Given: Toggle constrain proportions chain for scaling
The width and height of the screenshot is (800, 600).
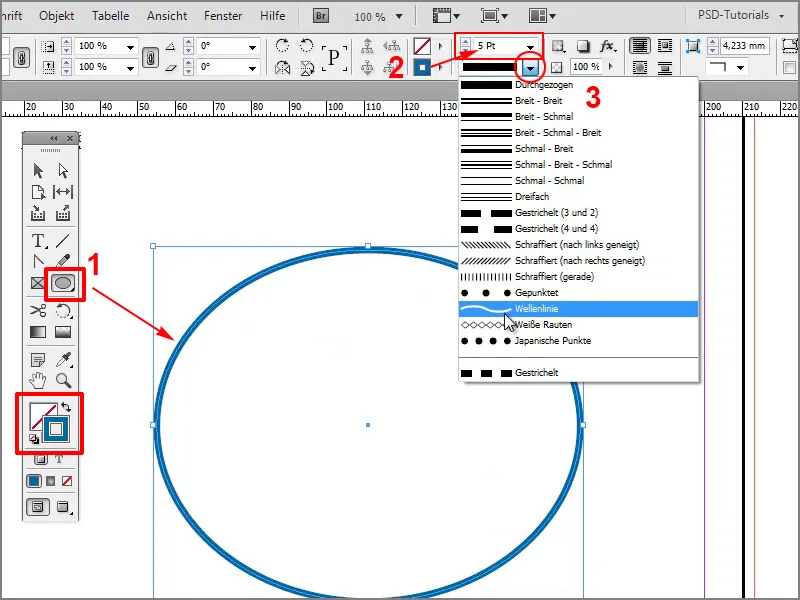Looking at the screenshot, I should pos(150,57).
